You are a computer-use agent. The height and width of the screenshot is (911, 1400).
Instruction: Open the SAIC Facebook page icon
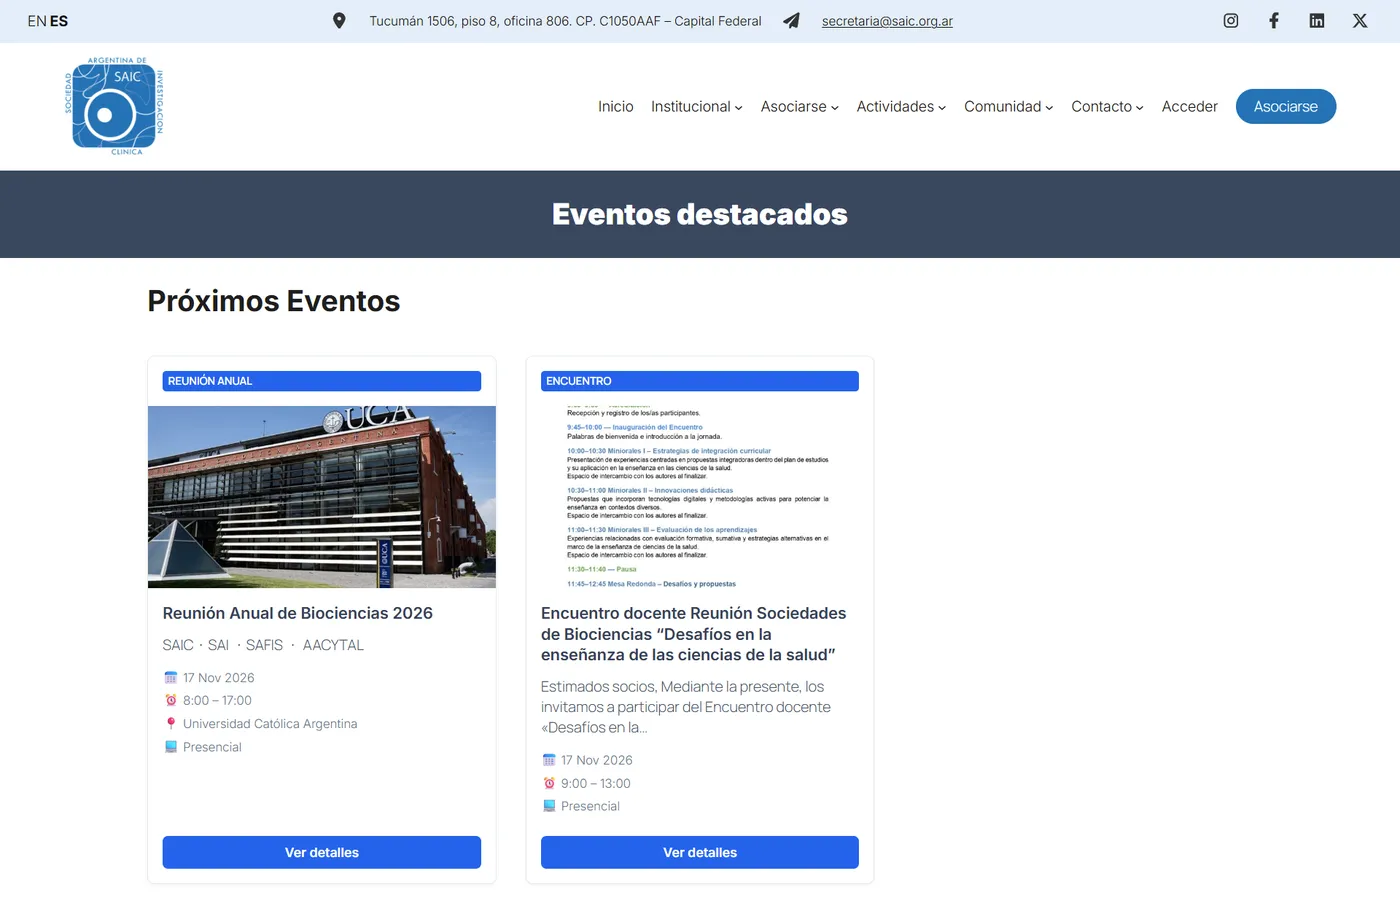coord(1274,21)
